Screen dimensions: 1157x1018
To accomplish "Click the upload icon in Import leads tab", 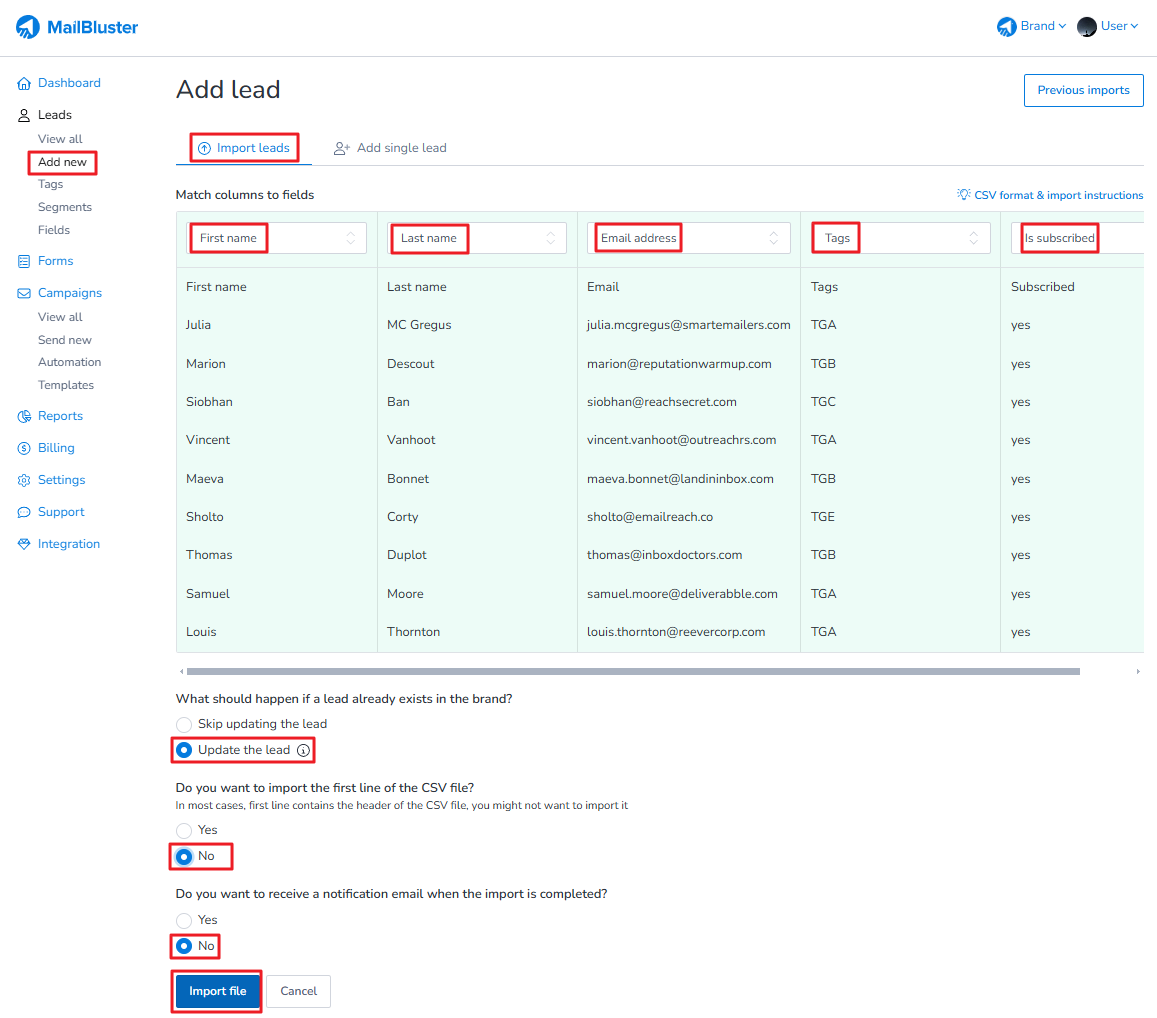I will point(204,148).
